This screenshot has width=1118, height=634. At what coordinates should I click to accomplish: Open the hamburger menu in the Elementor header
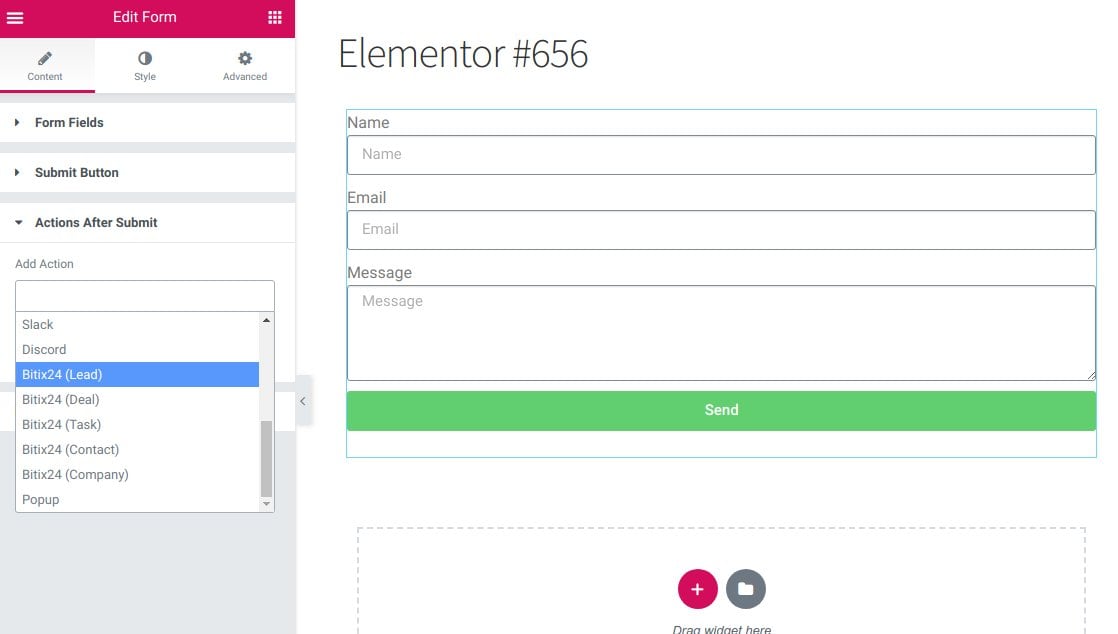point(15,17)
